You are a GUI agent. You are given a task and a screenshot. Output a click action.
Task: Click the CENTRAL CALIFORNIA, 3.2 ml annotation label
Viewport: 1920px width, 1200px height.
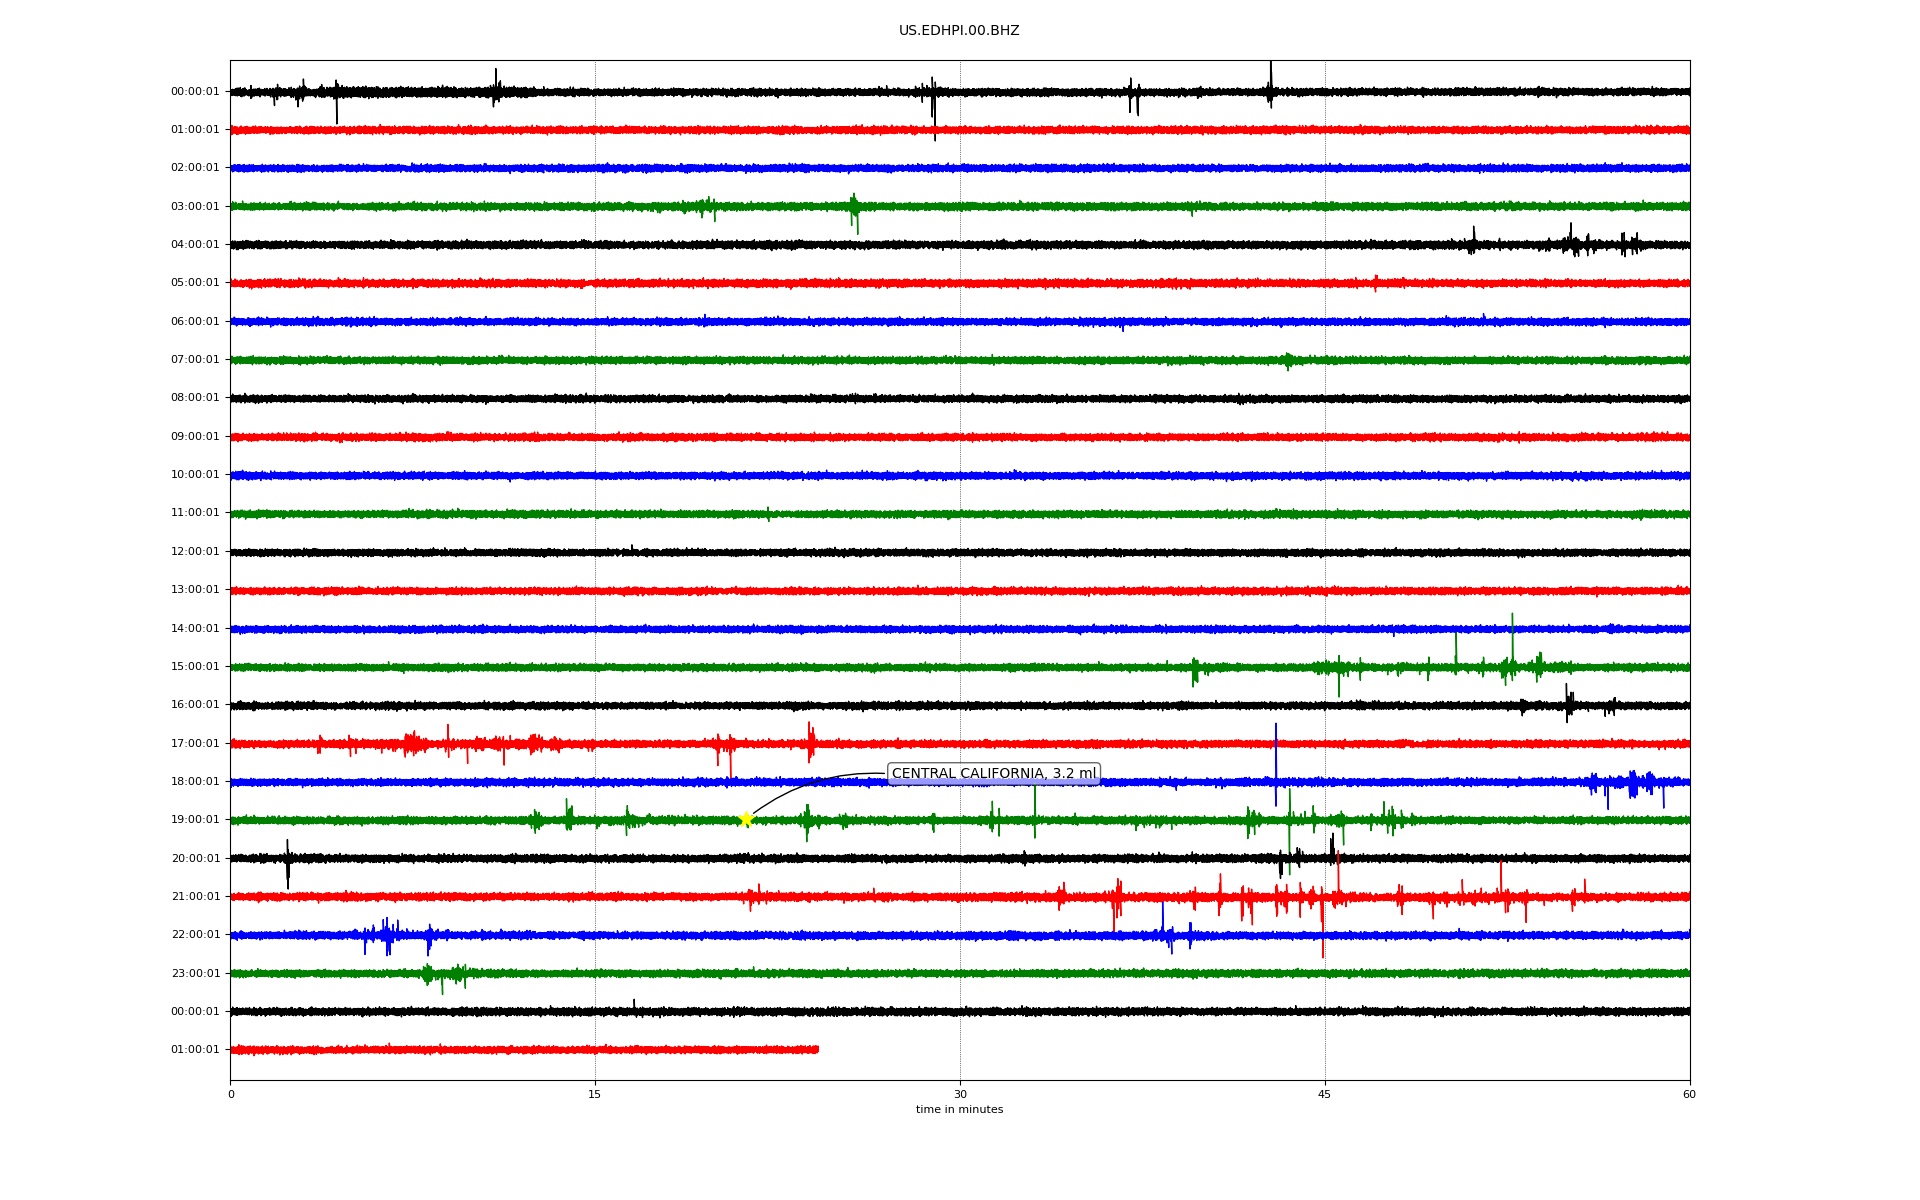994,774
